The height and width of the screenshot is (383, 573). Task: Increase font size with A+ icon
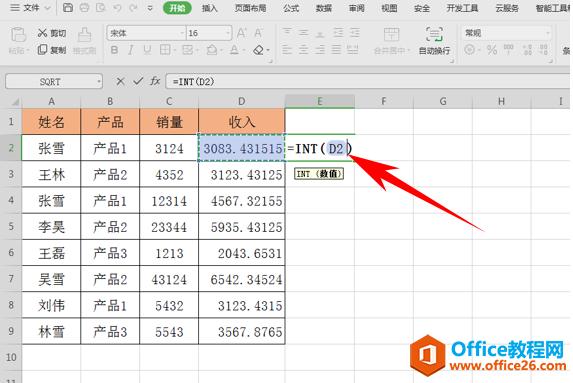coord(242,33)
